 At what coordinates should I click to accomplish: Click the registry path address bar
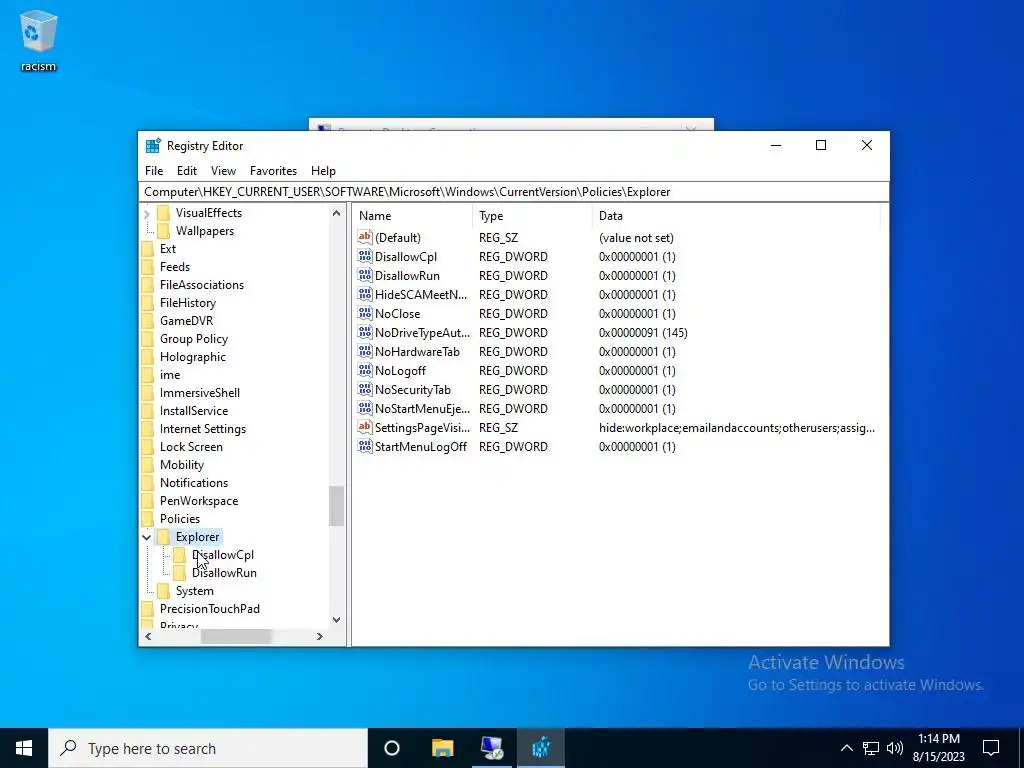pyautogui.click(x=513, y=192)
